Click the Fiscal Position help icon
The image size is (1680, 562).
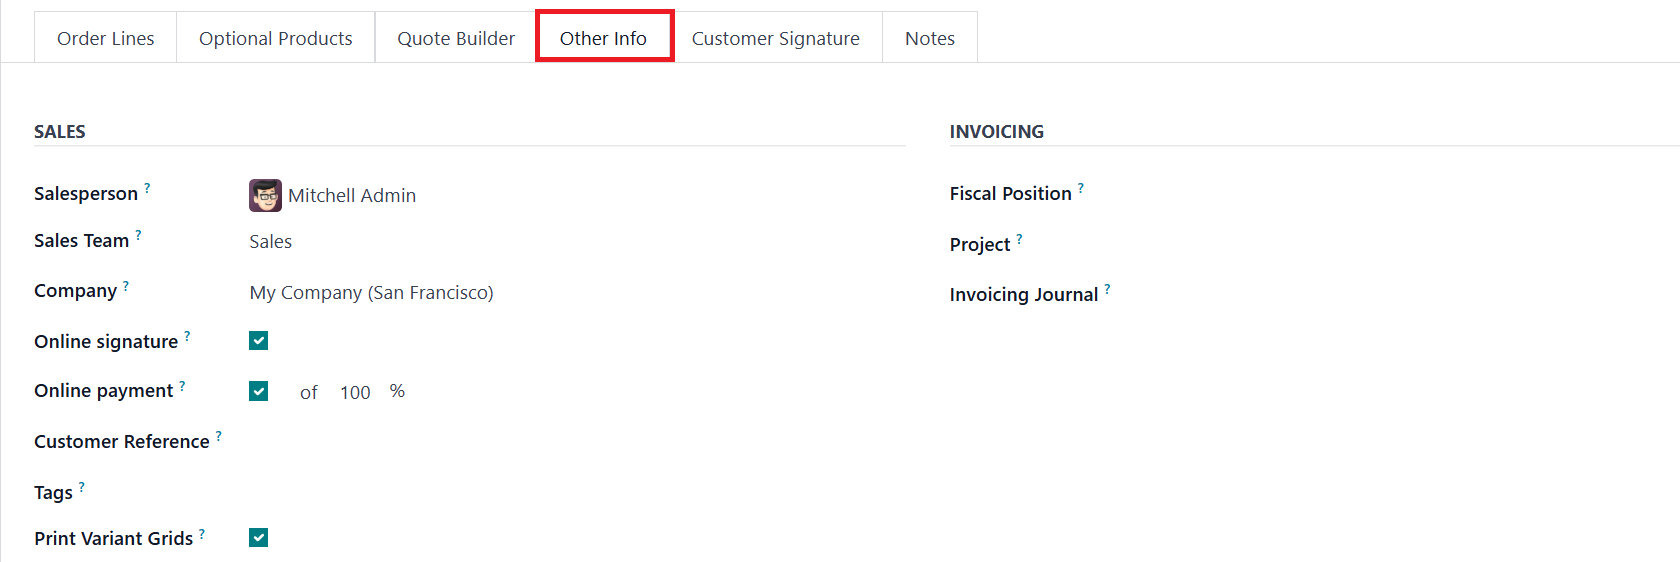[1081, 187]
